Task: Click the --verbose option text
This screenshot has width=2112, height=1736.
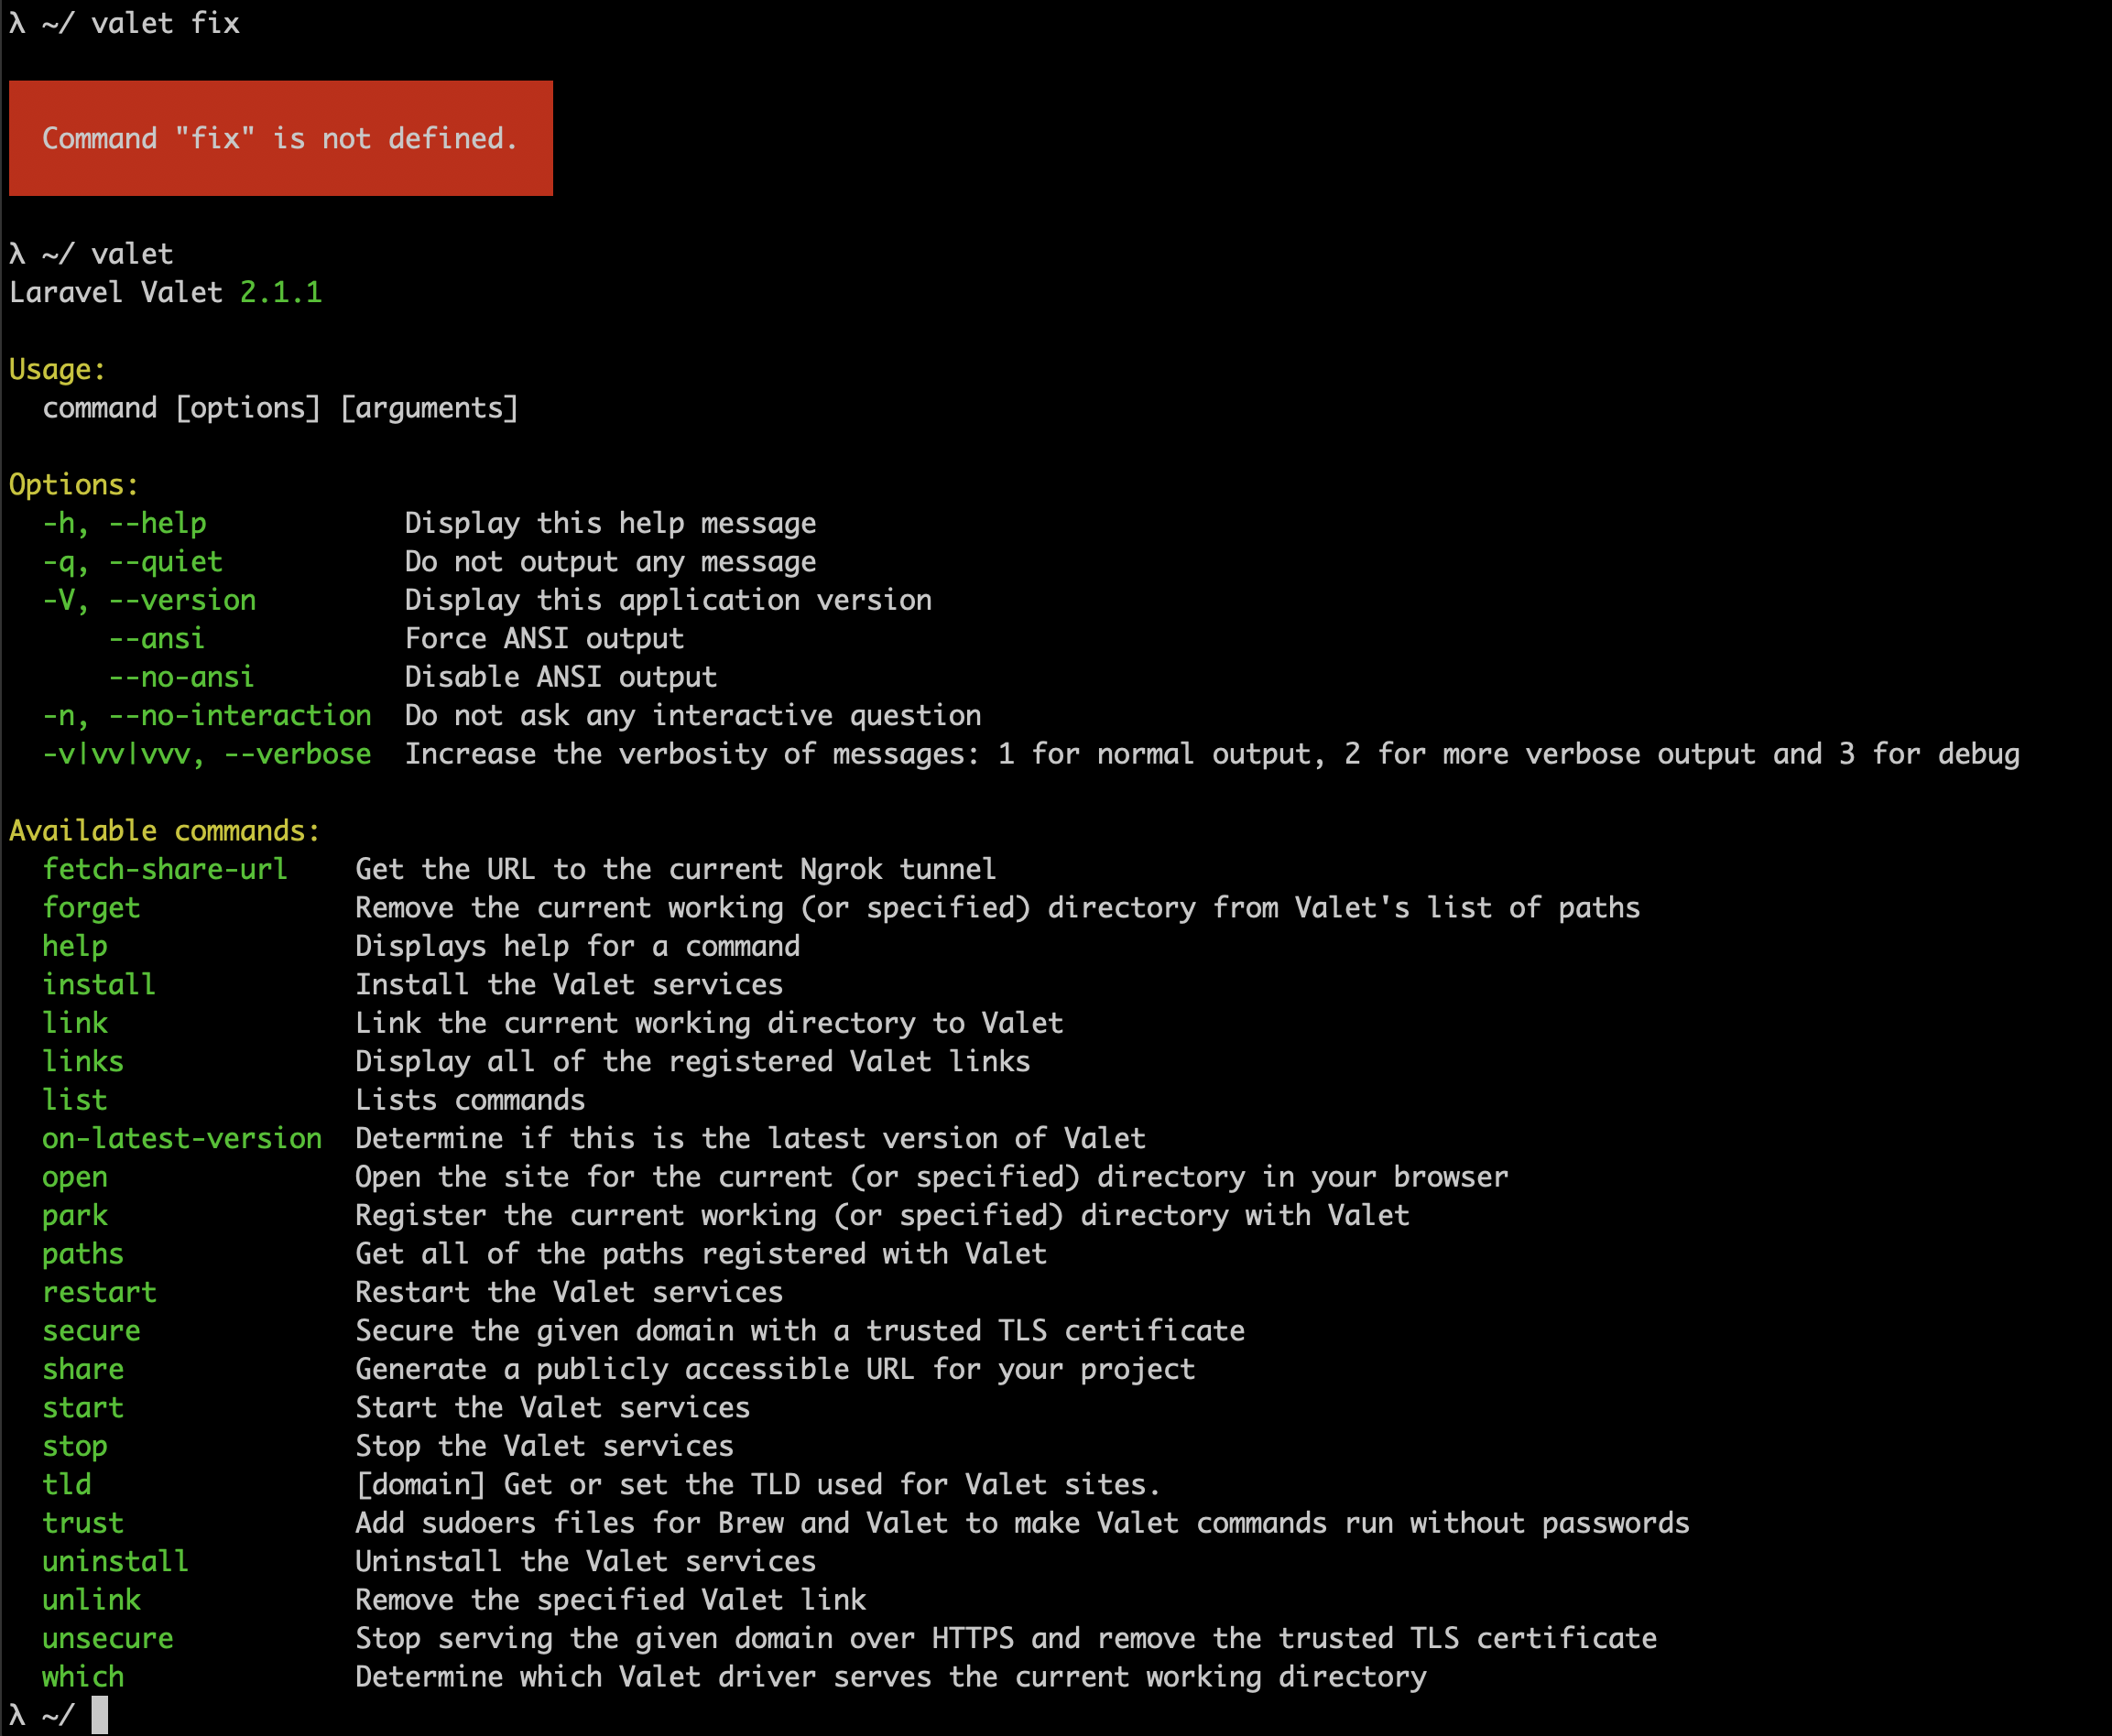Action: [297, 754]
